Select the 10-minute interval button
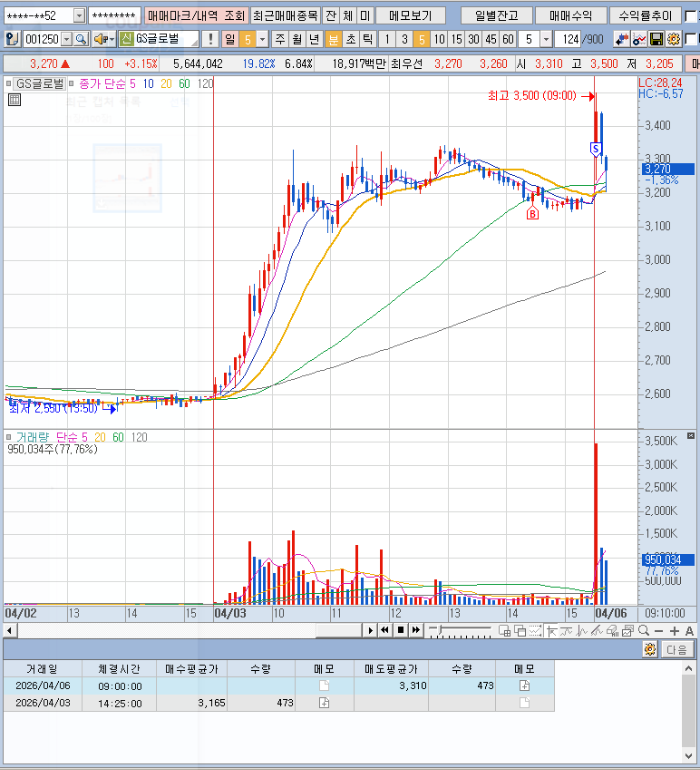The image size is (700, 770). [x=439, y=39]
